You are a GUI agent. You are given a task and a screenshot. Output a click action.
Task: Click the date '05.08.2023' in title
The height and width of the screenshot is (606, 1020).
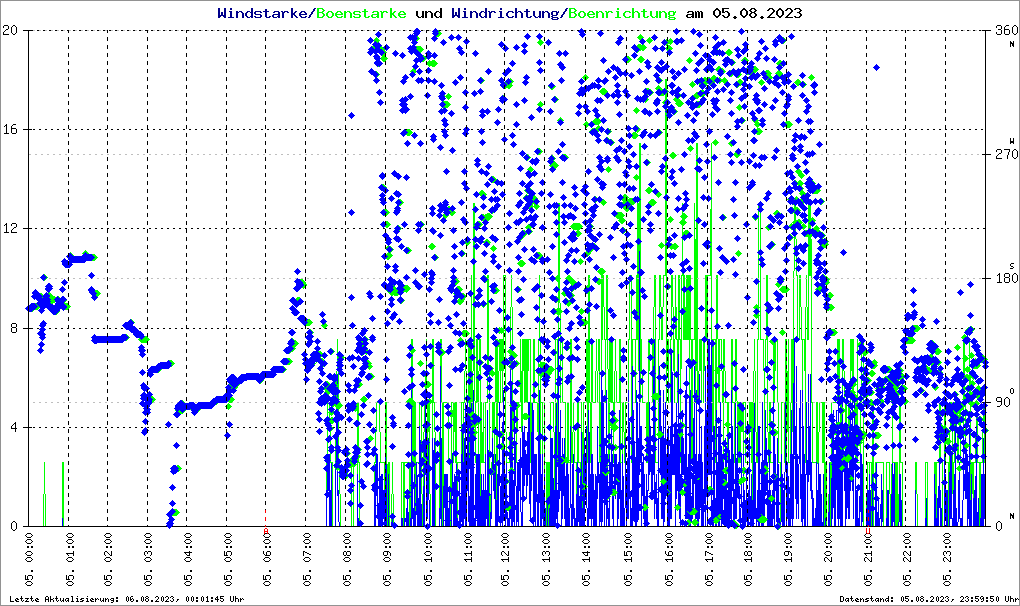[757, 13]
